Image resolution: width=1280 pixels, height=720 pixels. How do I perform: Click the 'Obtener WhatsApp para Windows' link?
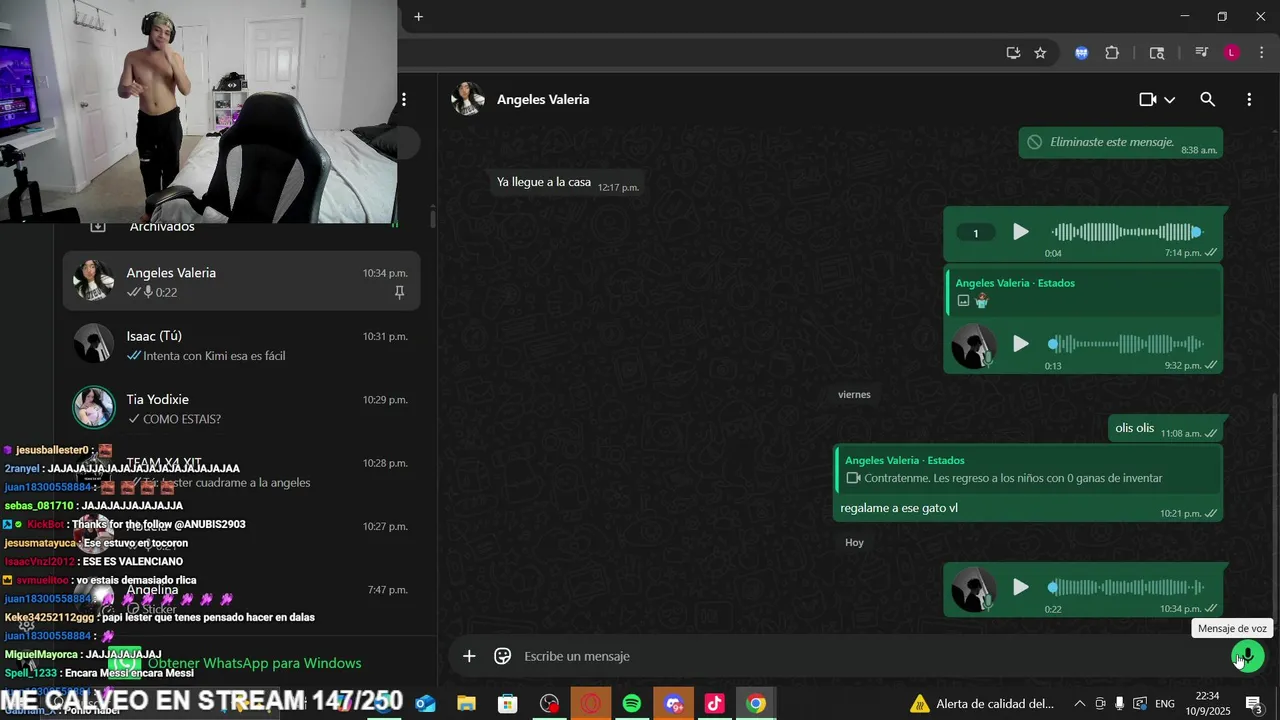click(254, 663)
